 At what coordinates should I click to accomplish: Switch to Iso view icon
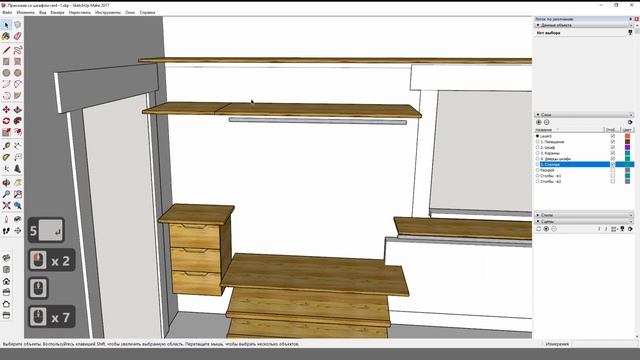[x=6, y=258]
